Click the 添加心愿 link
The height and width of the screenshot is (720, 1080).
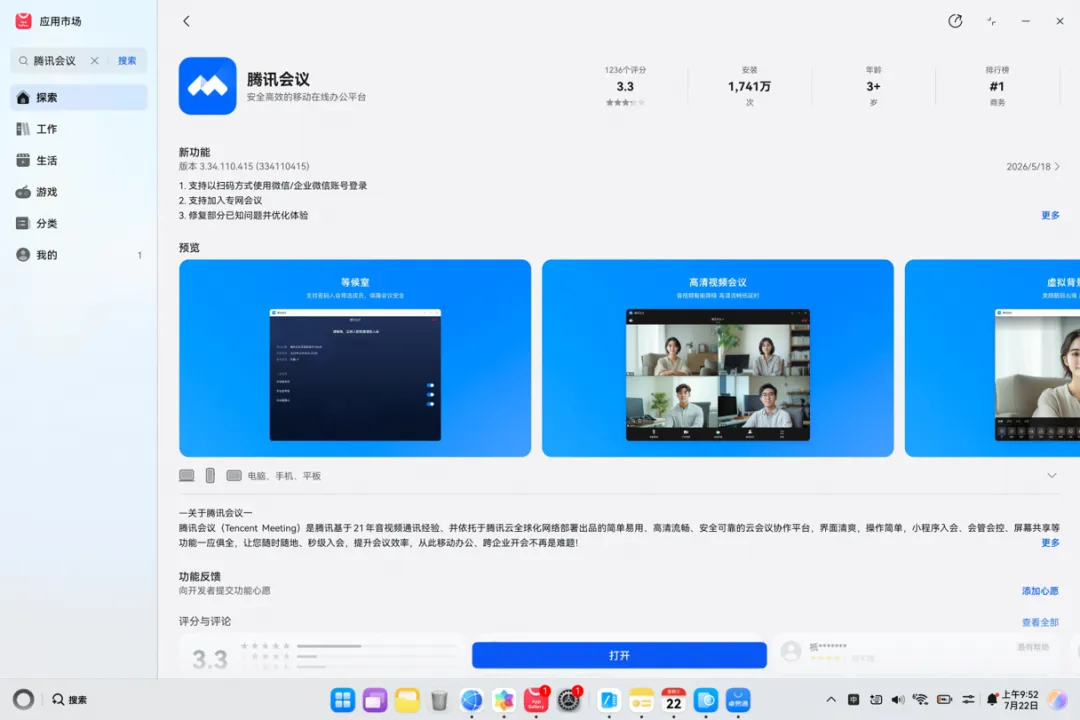pos(1040,591)
